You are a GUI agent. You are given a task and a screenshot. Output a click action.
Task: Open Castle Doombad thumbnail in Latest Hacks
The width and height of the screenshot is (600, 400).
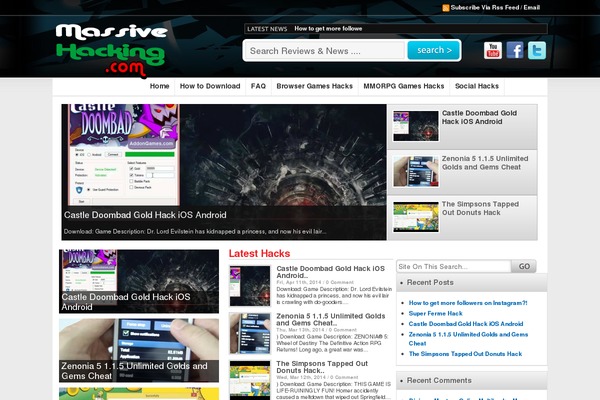[x=250, y=286]
